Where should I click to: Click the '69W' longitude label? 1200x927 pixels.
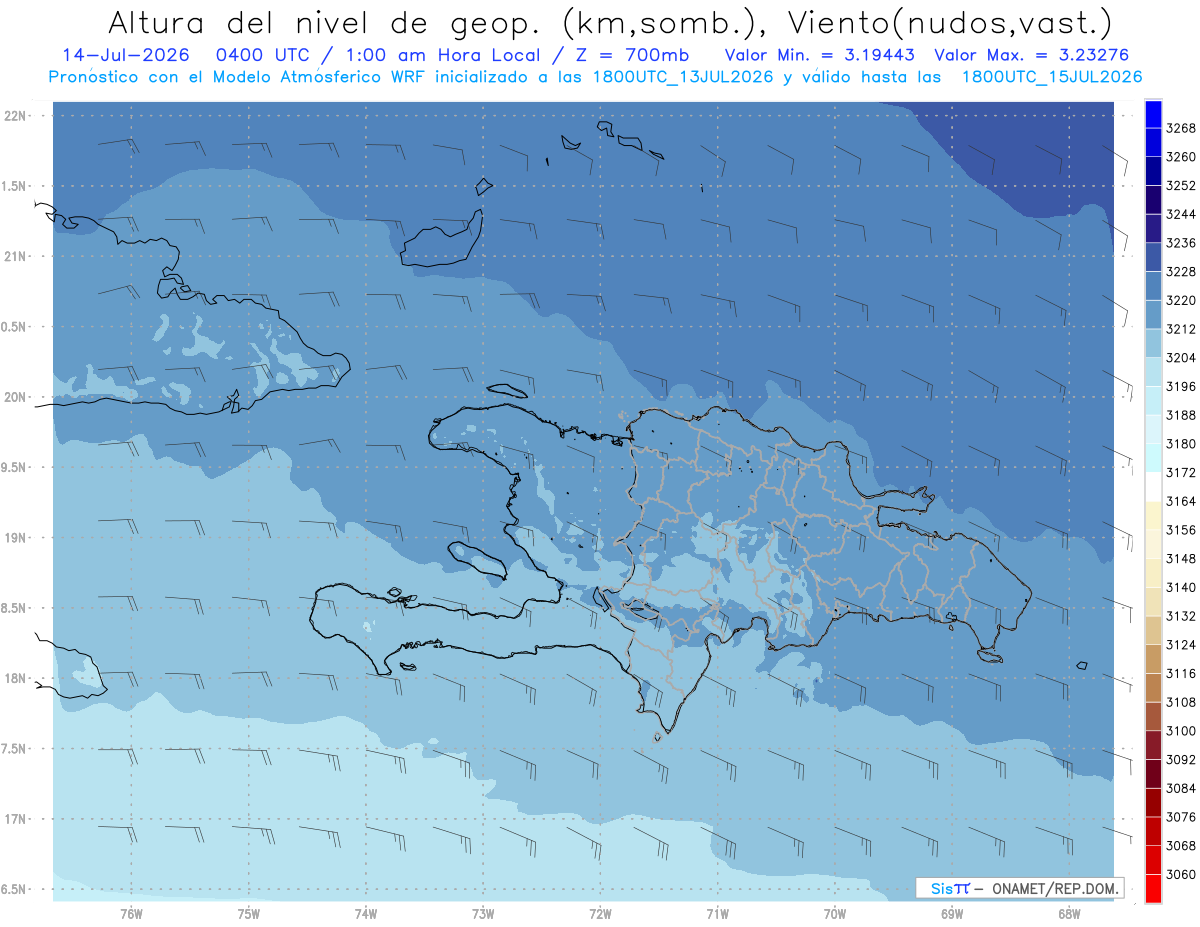click(x=952, y=914)
